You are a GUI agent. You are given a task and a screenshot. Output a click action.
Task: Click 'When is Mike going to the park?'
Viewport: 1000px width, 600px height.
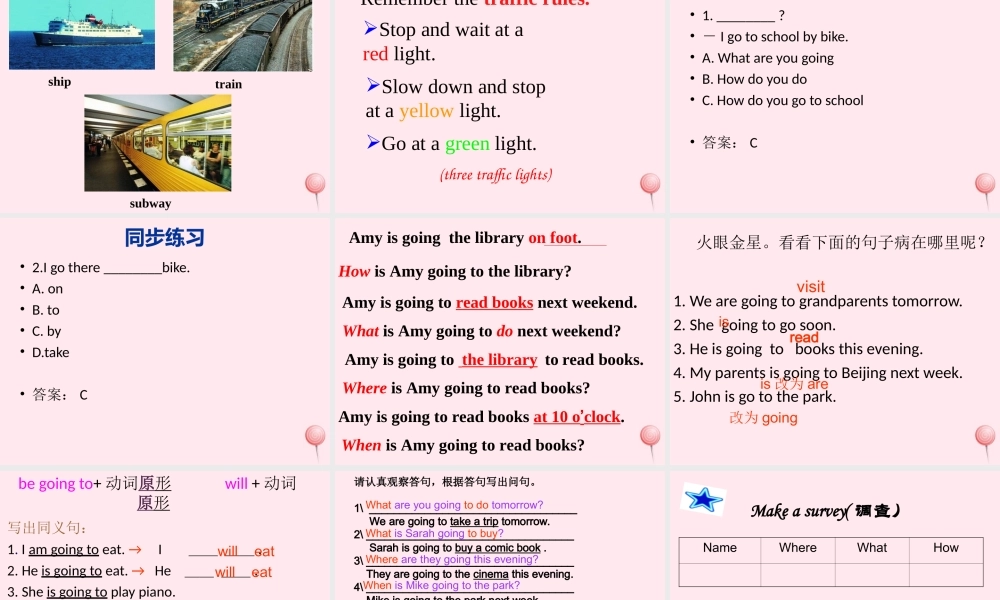pyautogui.click(x=441, y=585)
